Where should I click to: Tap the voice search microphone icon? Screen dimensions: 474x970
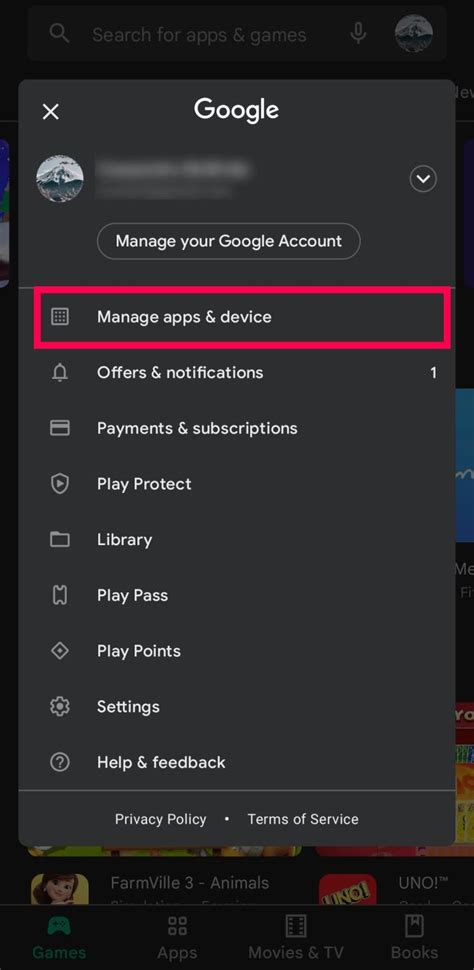coord(358,33)
